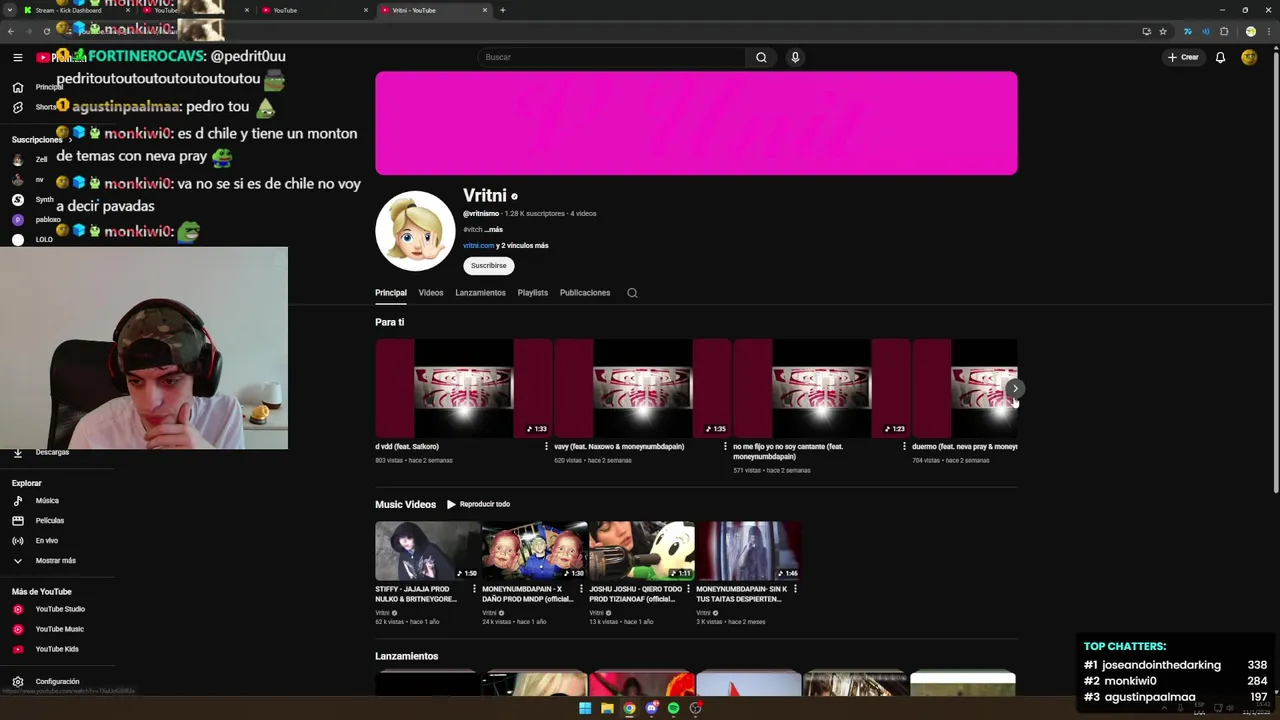Go back with browser back arrow

tap(11, 31)
